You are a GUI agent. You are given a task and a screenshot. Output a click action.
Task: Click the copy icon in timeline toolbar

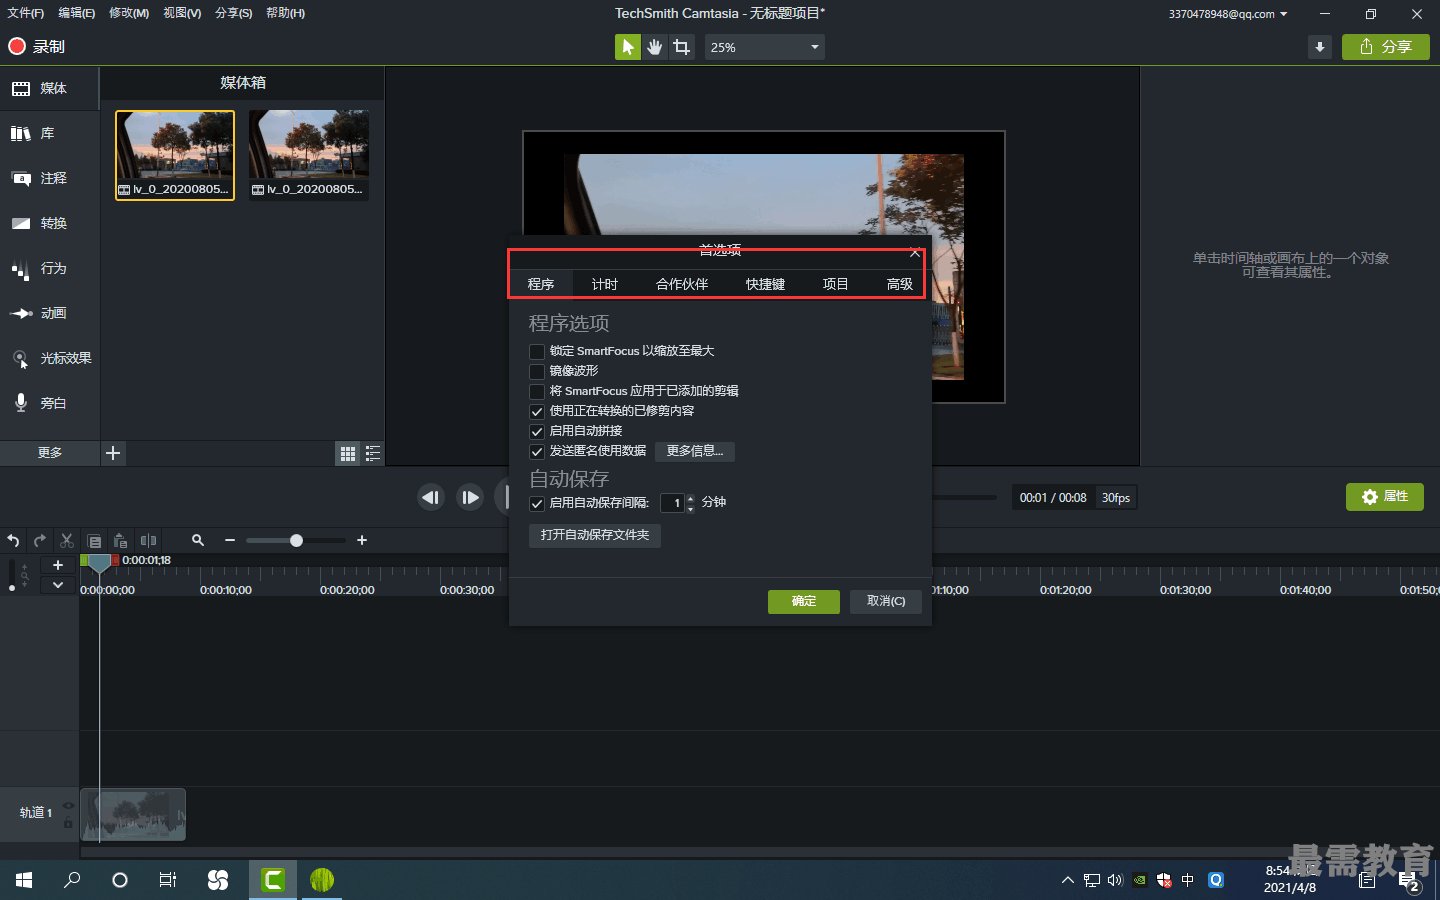94,541
